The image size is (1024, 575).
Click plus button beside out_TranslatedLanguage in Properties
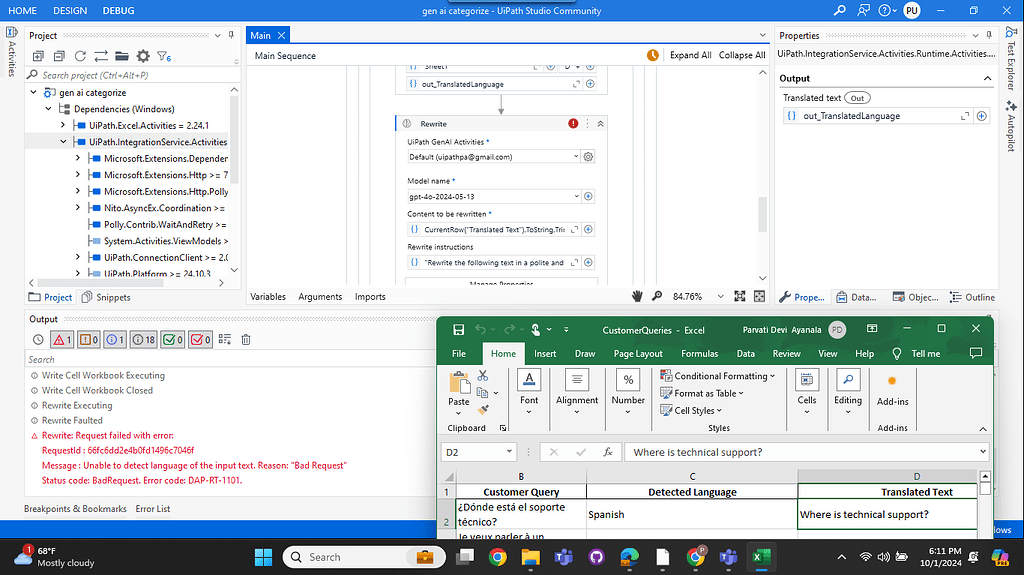[982, 116]
